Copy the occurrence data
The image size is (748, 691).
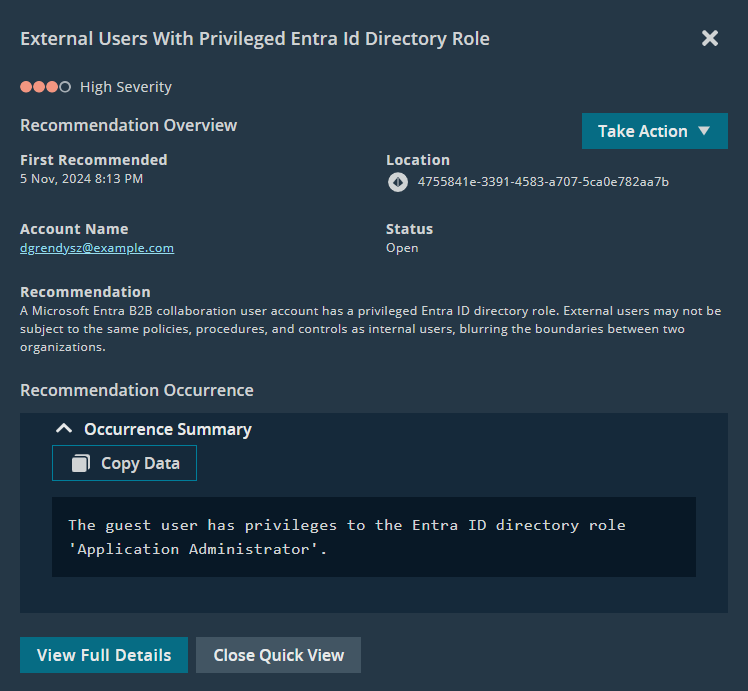pyautogui.click(x=125, y=463)
